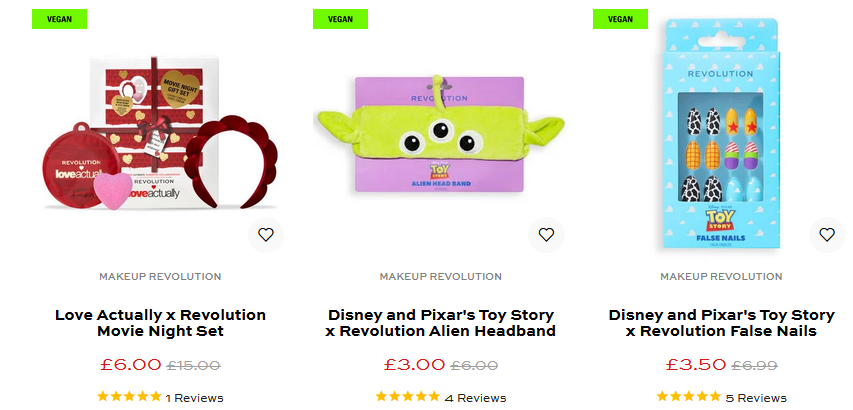Open Love Actually Movie Night Set image

point(160,132)
